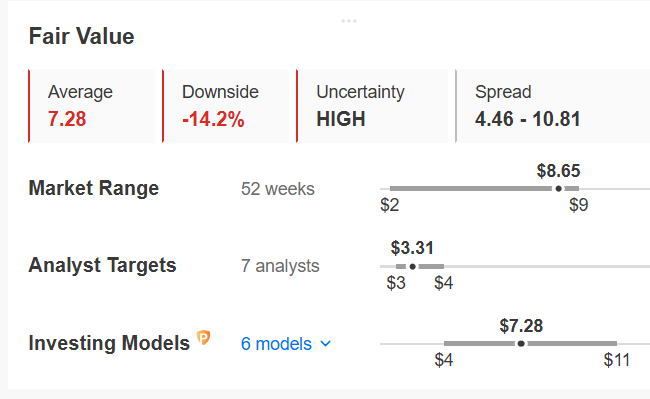Click the Market Range $8.65 marker dot
The width and height of the screenshot is (650, 399).
click(558, 189)
